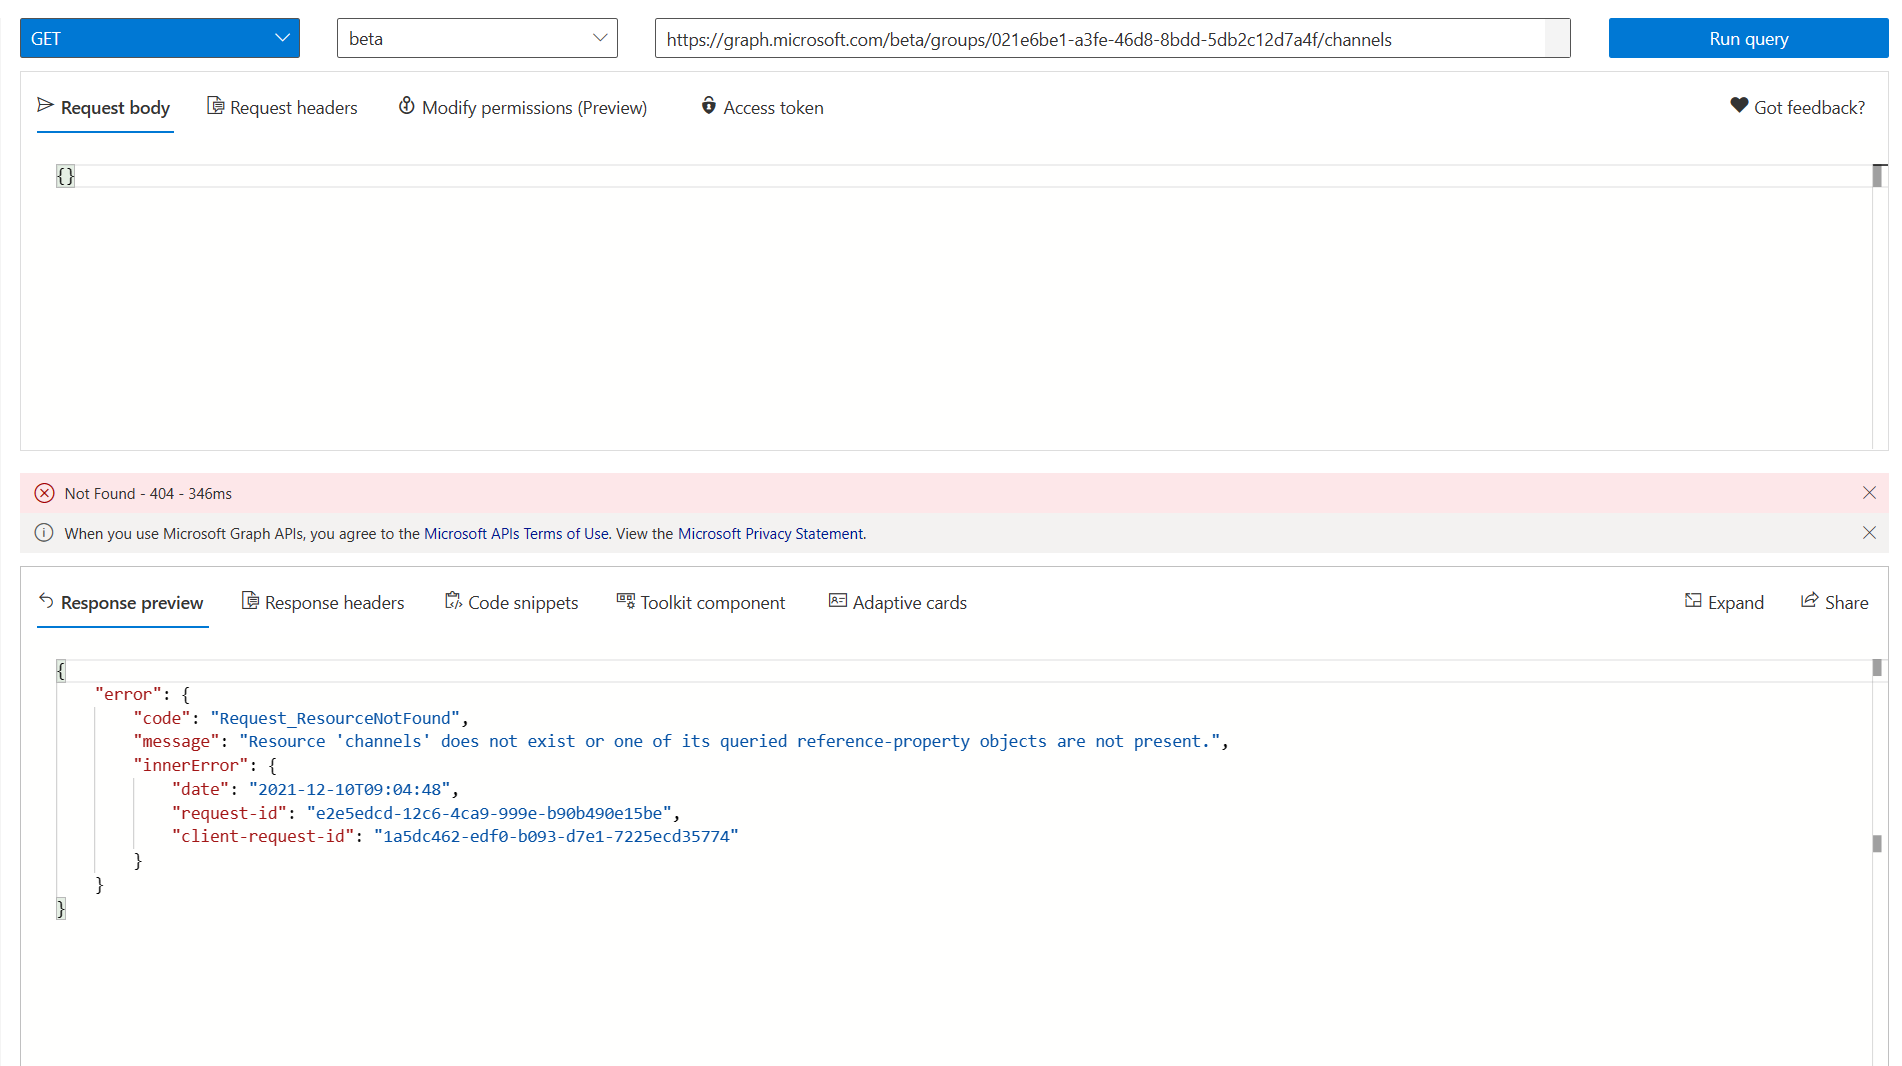Switch to the Request headers tab
The width and height of the screenshot is (1902, 1066).
tap(282, 107)
